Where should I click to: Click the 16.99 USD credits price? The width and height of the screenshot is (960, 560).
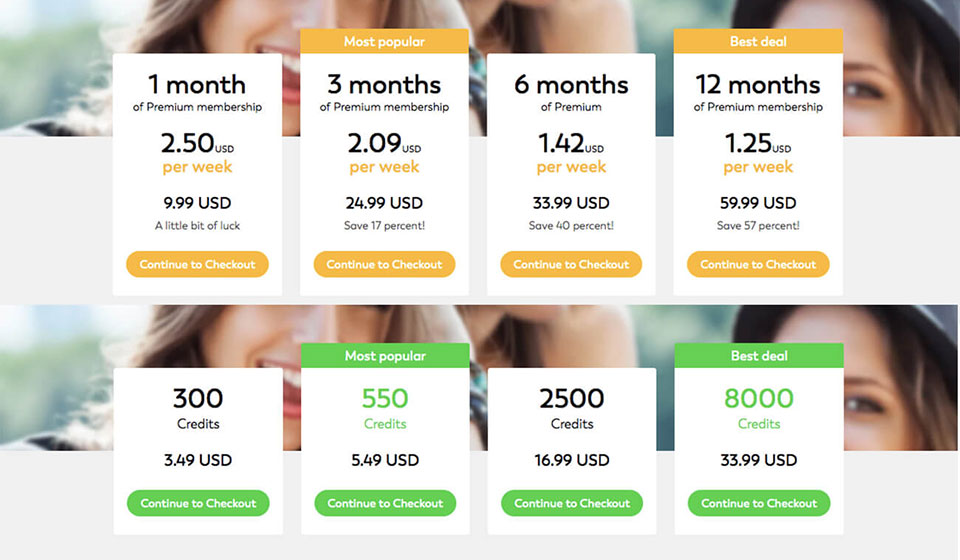pyautogui.click(x=572, y=460)
